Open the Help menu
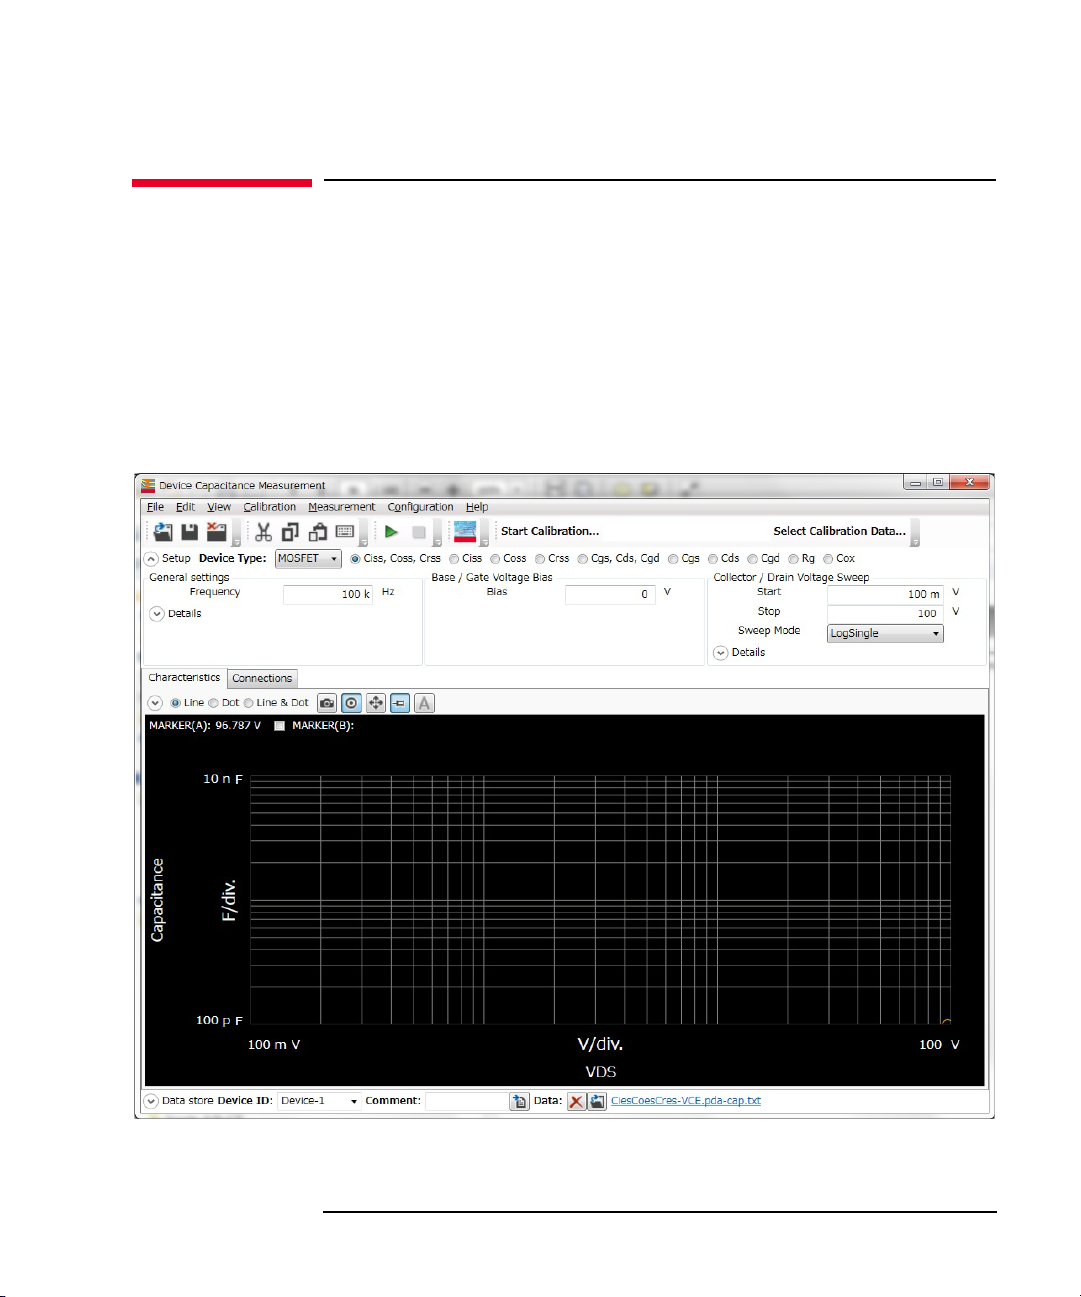 [x=477, y=507]
